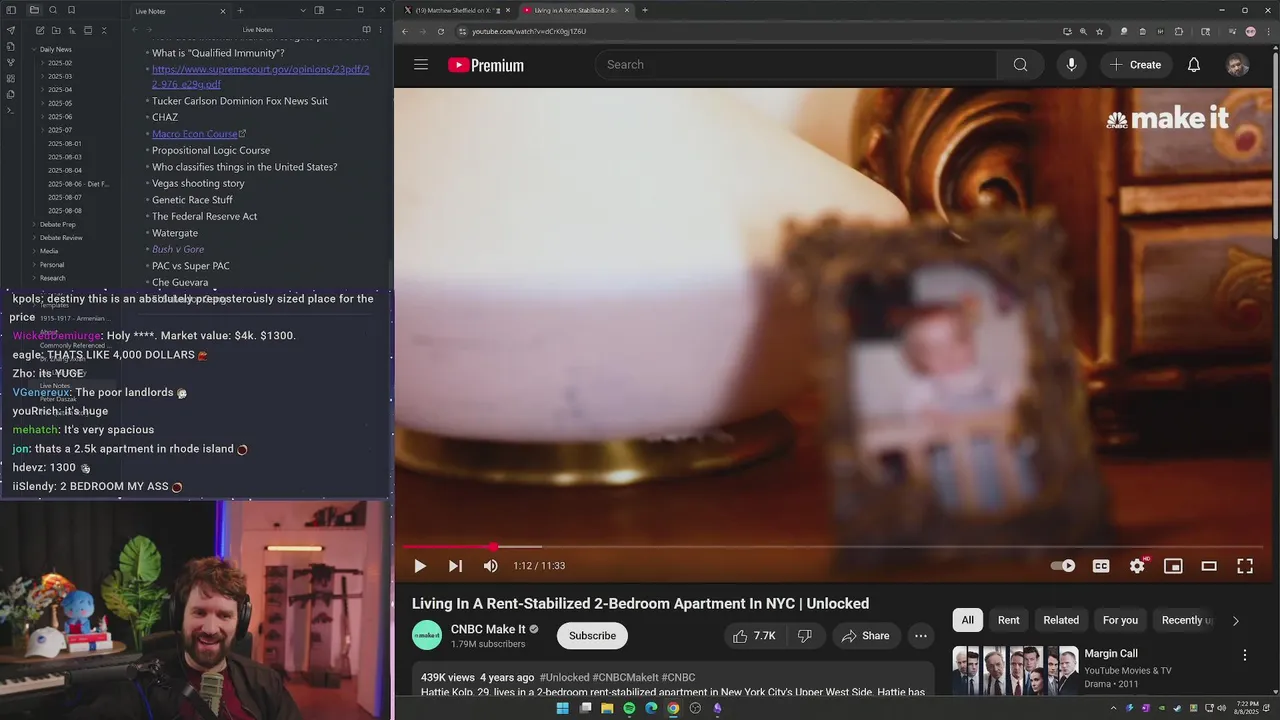Image resolution: width=1280 pixels, height=720 pixels.
Task: Expand the Research folder
Action: (34, 278)
